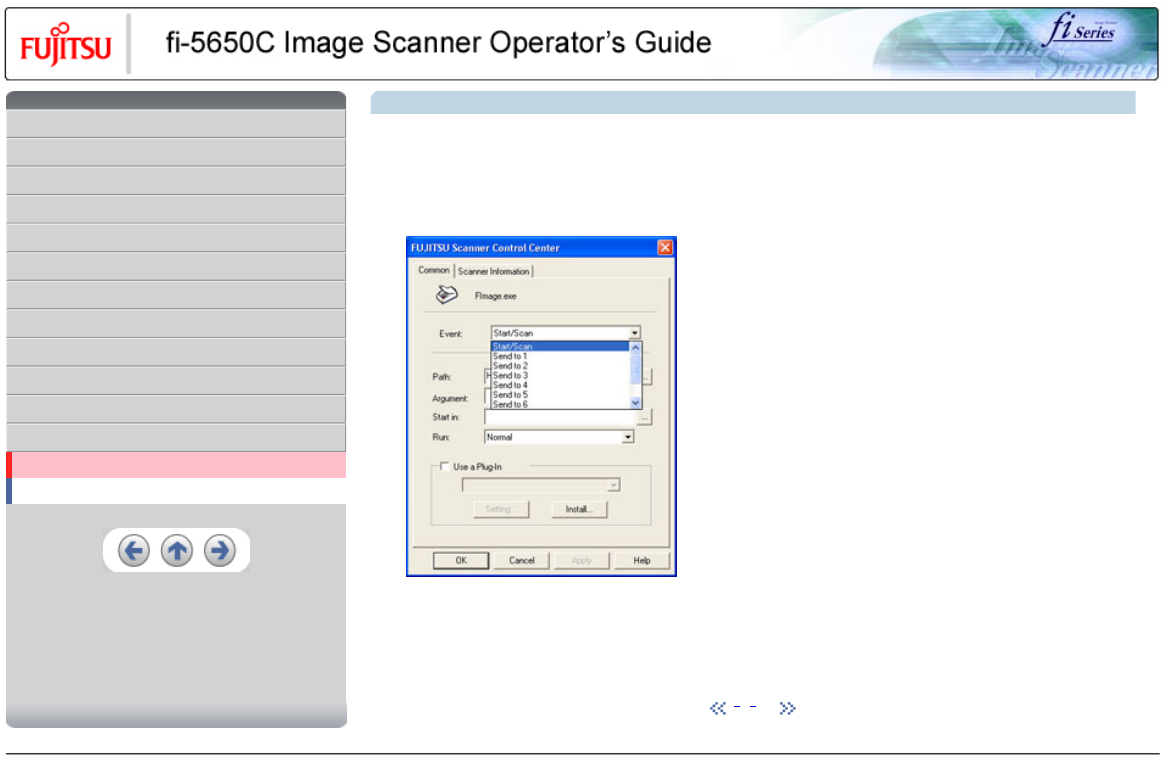
Task: Click the double right chevron page link
Action: pyautogui.click(x=787, y=708)
